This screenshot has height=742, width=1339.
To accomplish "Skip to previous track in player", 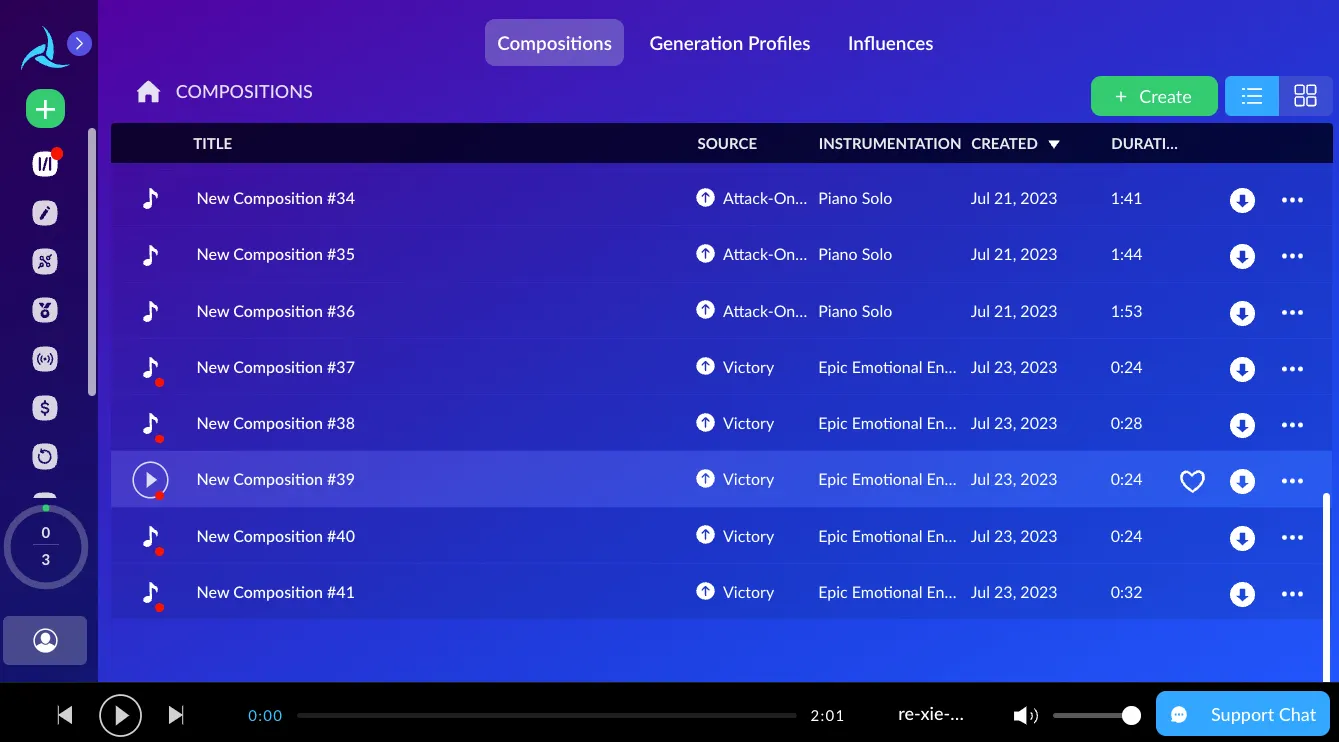I will [x=65, y=715].
